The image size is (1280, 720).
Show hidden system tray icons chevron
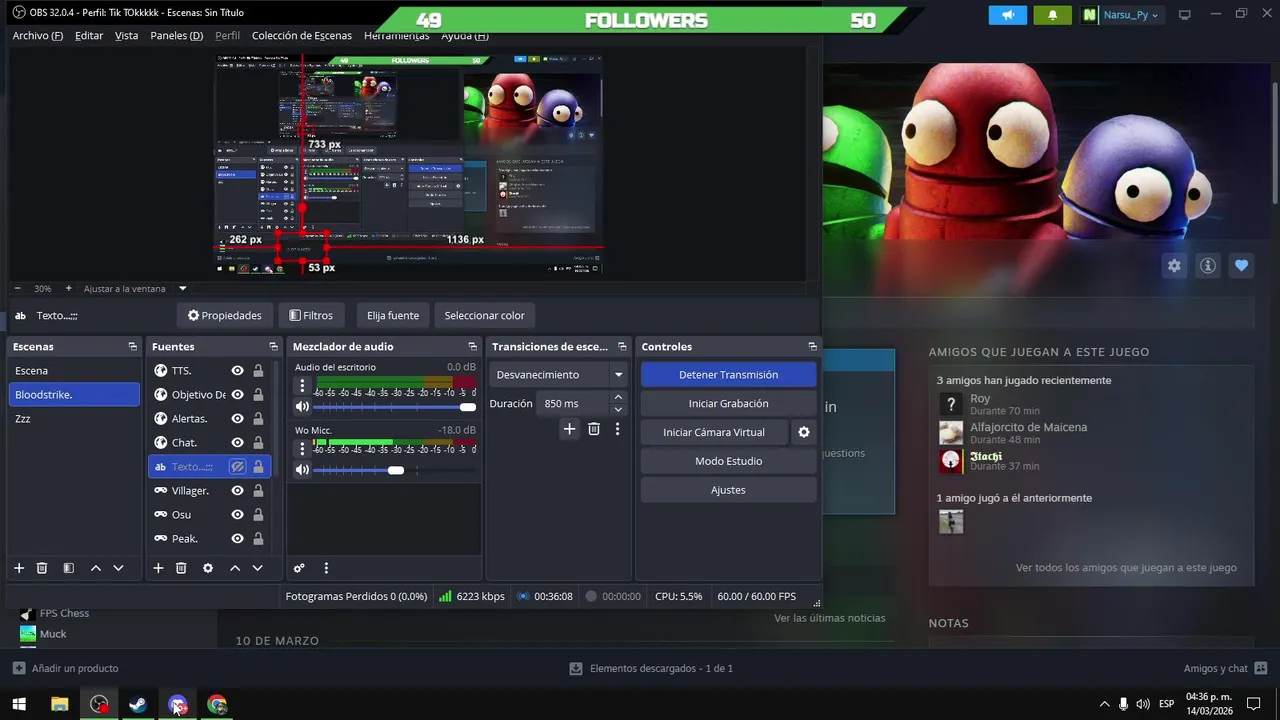coord(1104,704)
